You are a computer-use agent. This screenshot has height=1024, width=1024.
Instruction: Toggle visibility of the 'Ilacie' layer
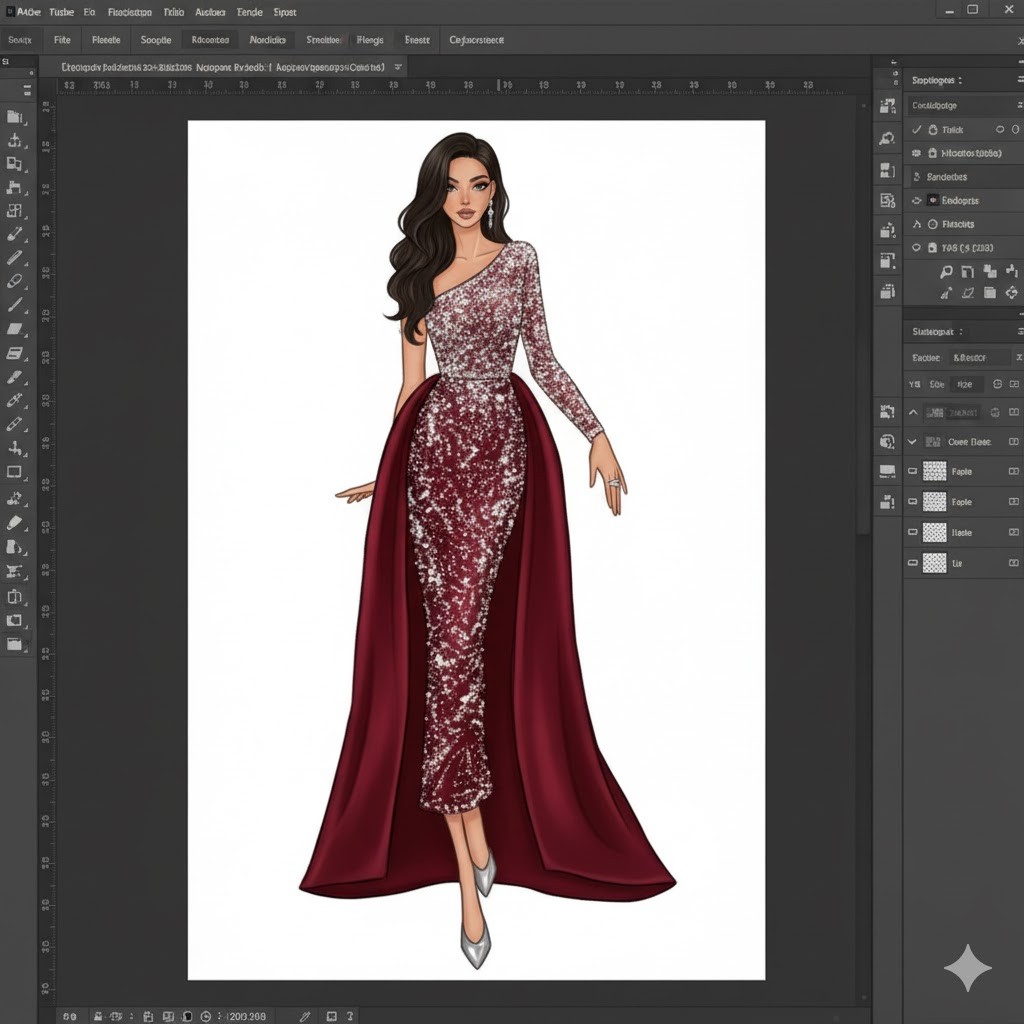(x=912, y=532)
